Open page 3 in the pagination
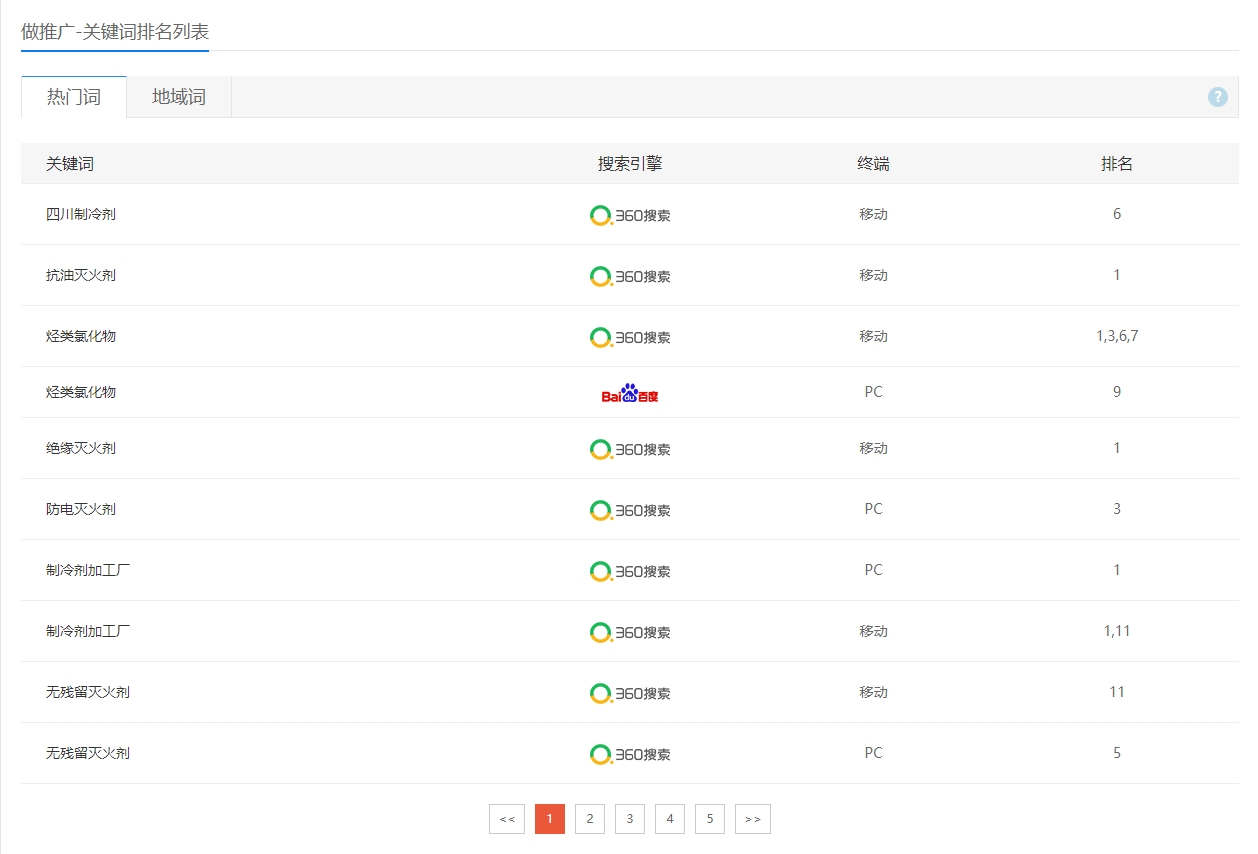This screenshot has width=1258, height=854. 630,819
